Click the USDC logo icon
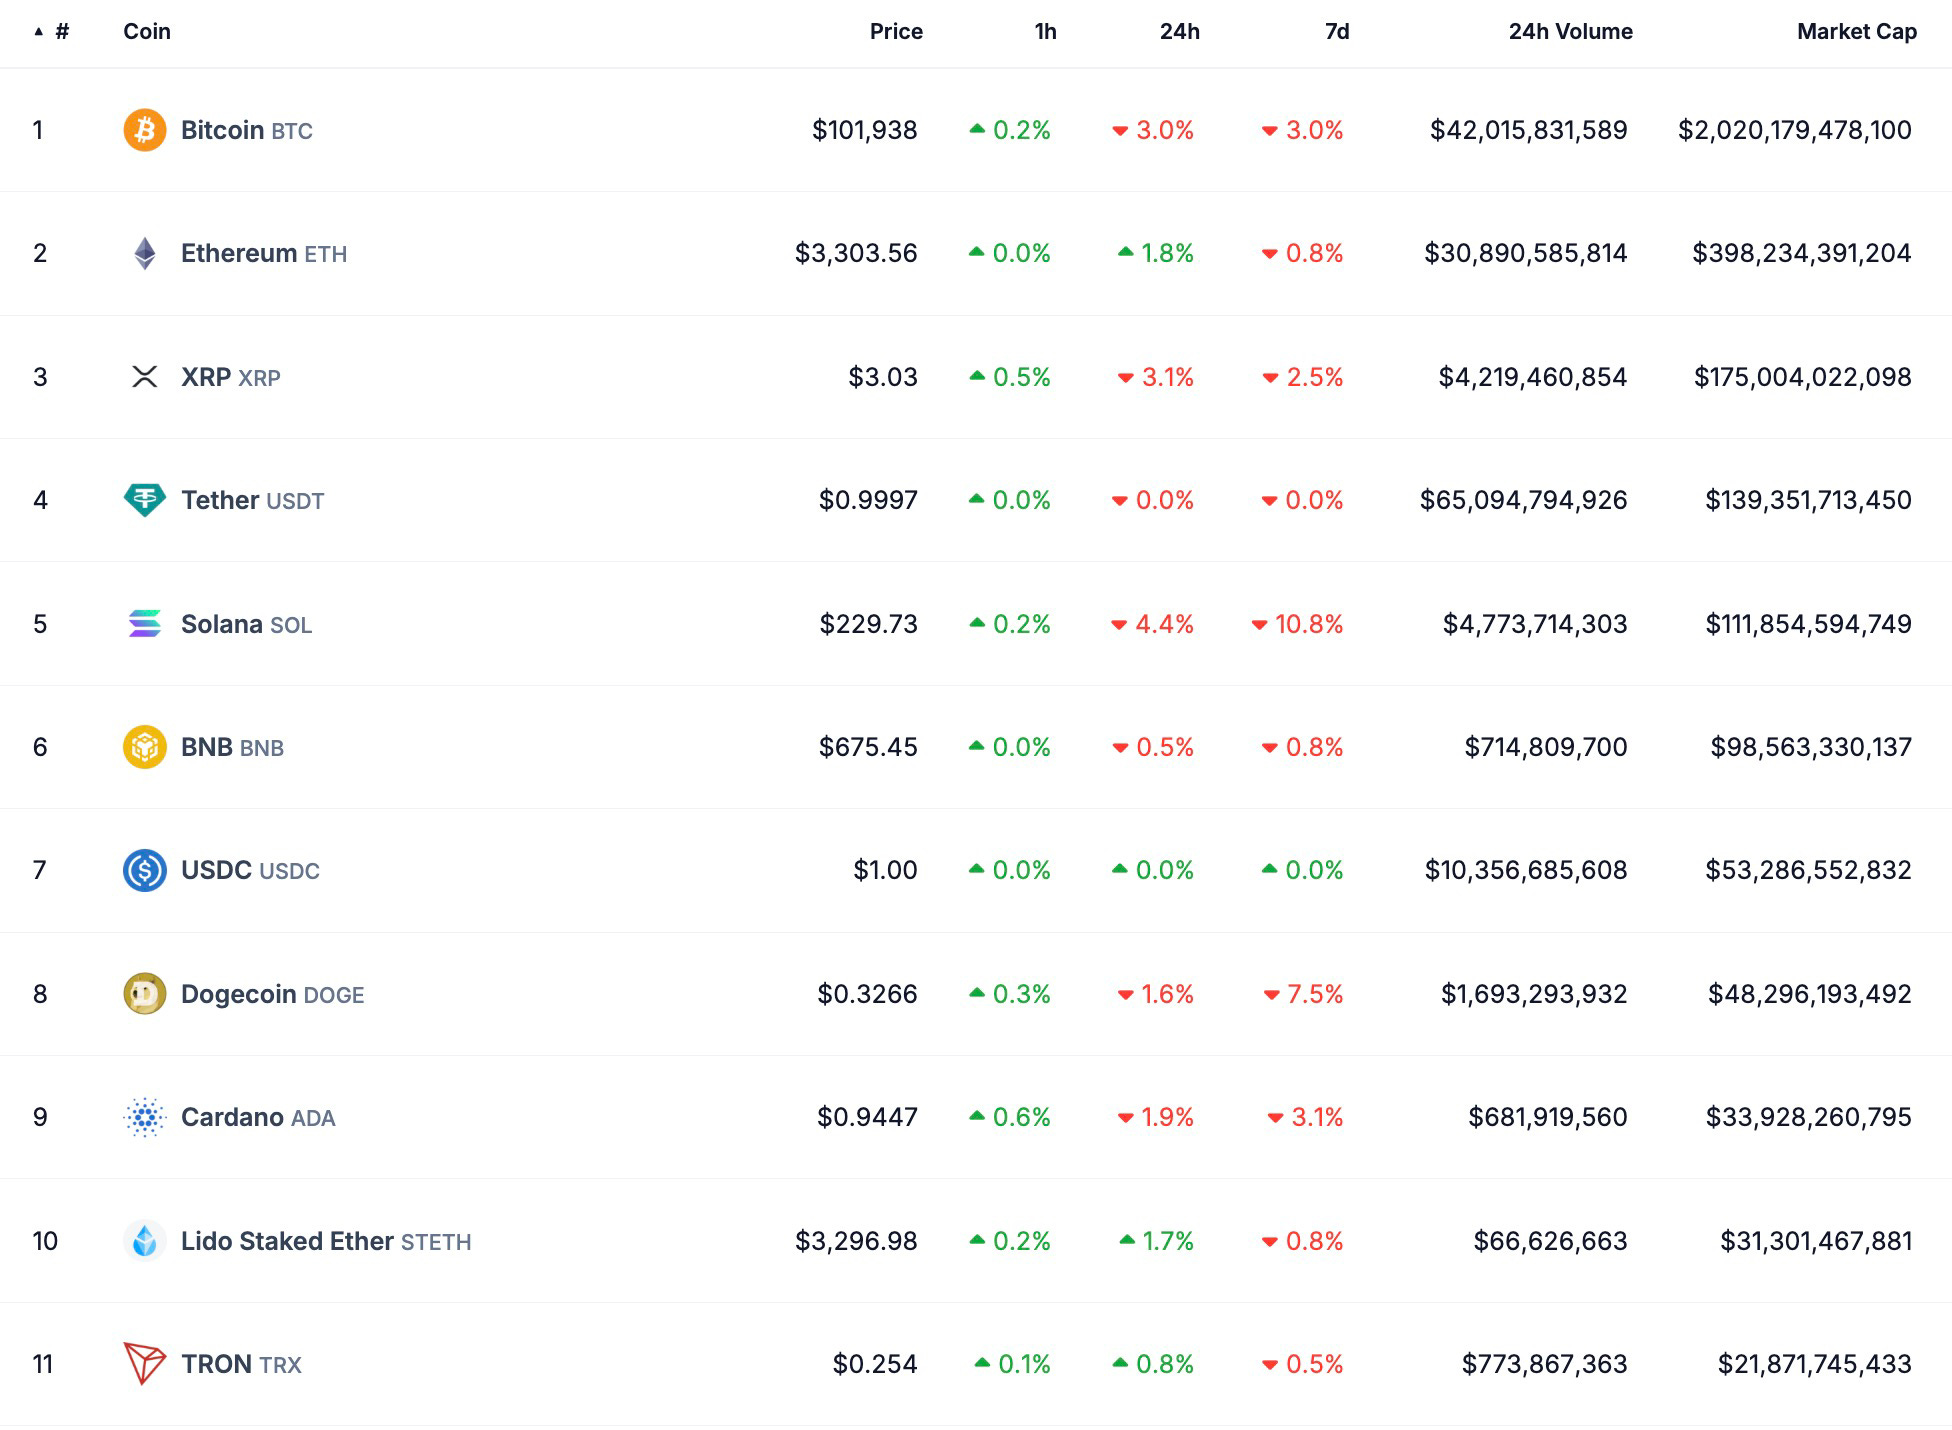The image size is (1952, 1430). tap(145, 870)
